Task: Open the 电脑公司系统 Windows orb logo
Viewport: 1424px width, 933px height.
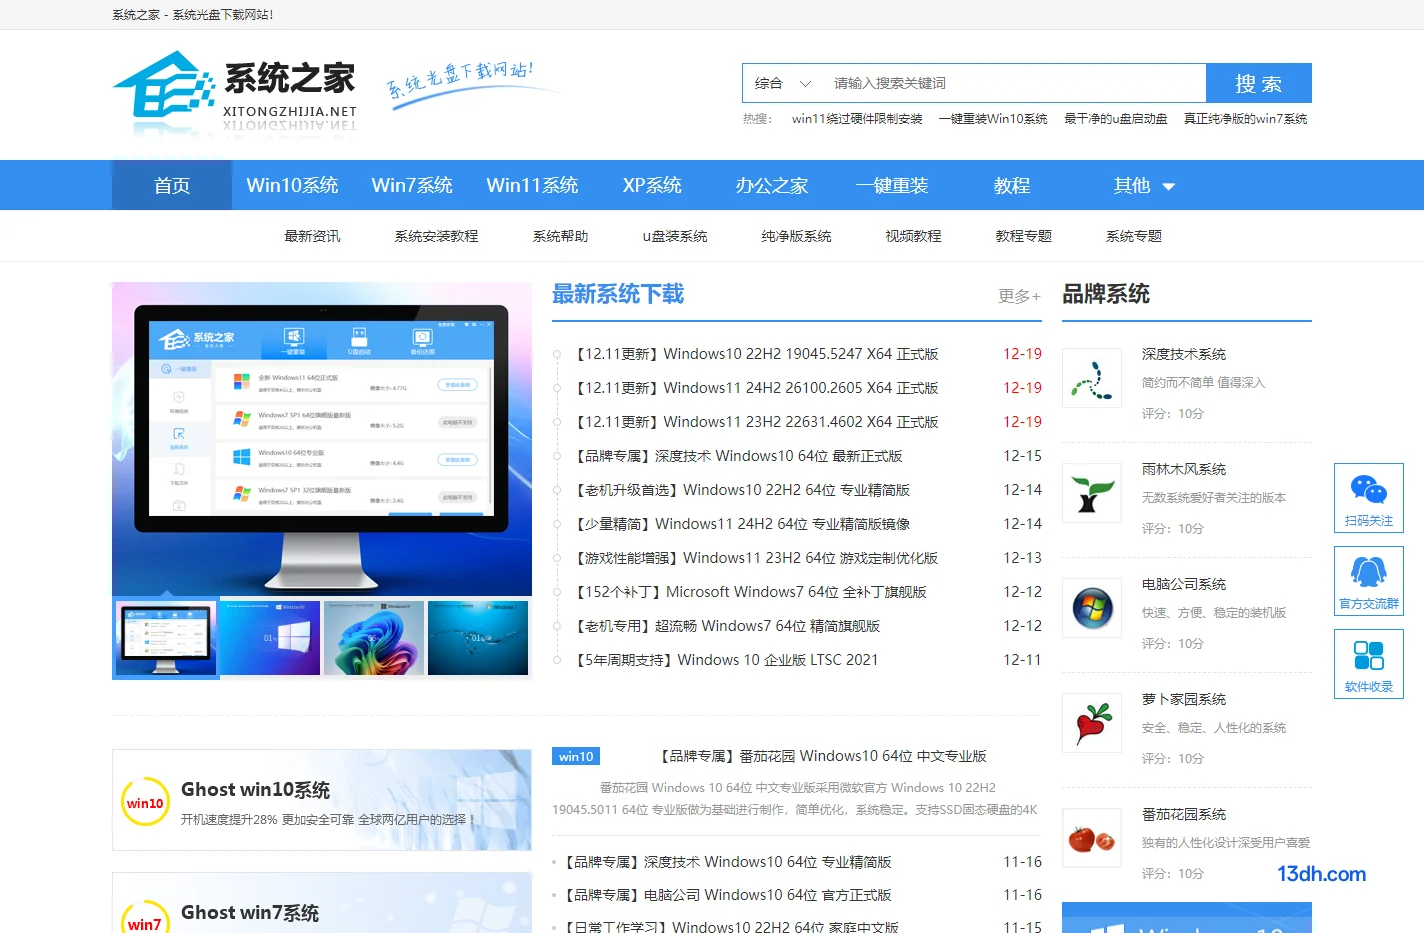Action: coord(1092,608)
